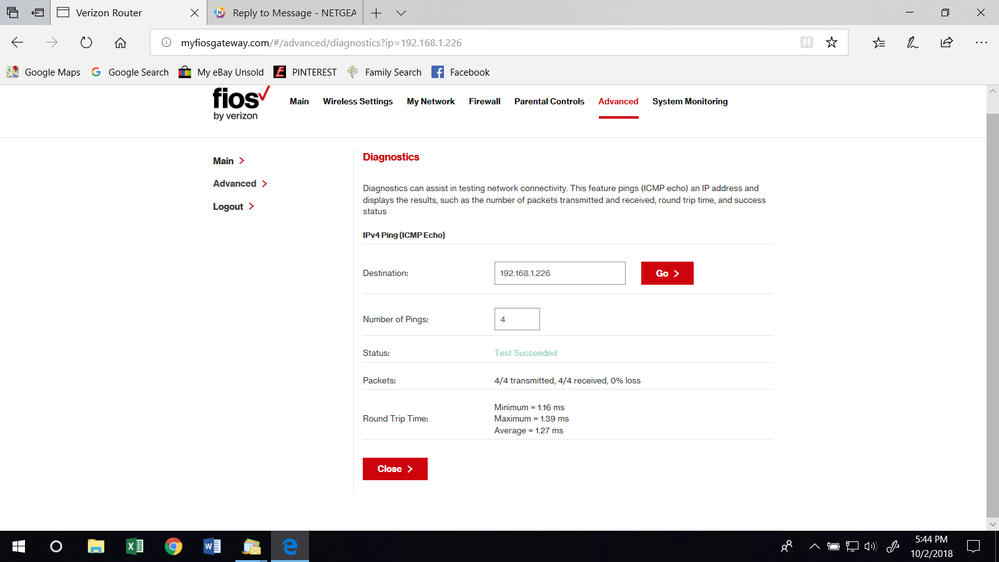Click the Number of Pings field
This screenshot has width=999, height=562.
(517, 319)
